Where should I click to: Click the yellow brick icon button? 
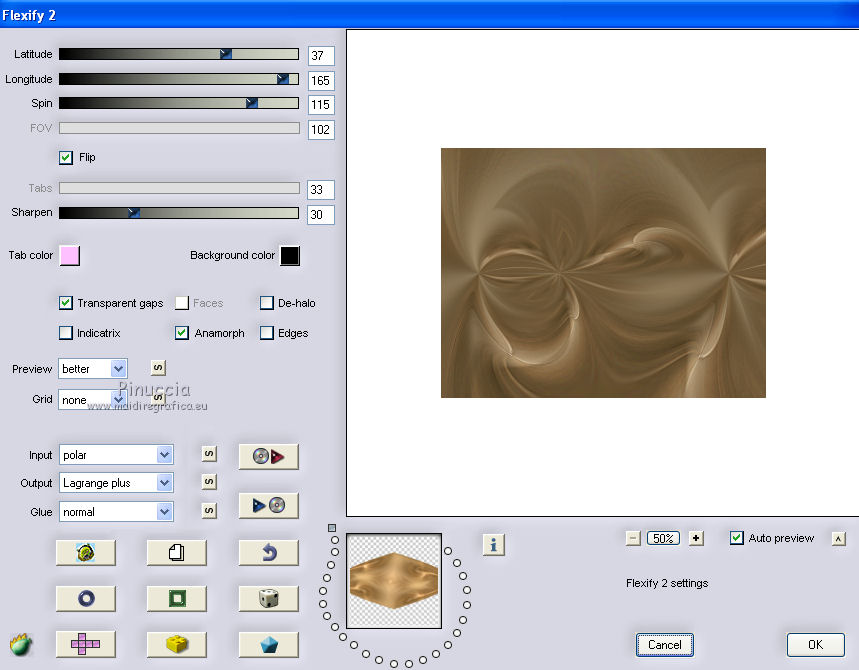point(176,644)
